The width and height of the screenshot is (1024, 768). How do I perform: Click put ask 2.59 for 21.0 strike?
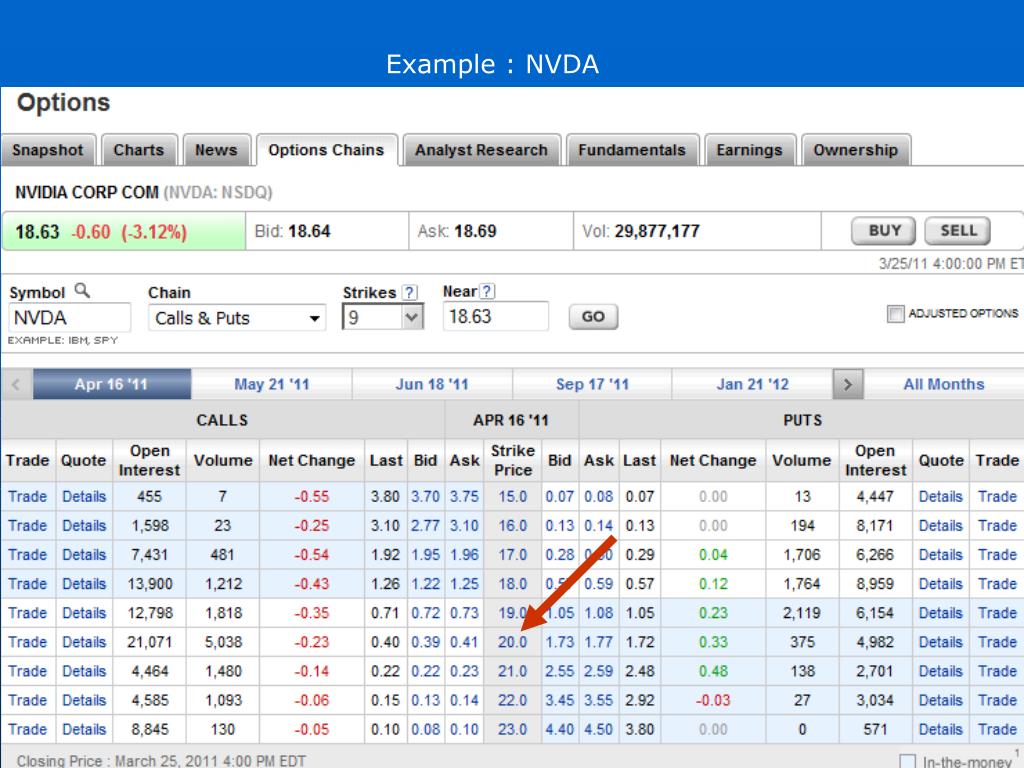(599, 671)
